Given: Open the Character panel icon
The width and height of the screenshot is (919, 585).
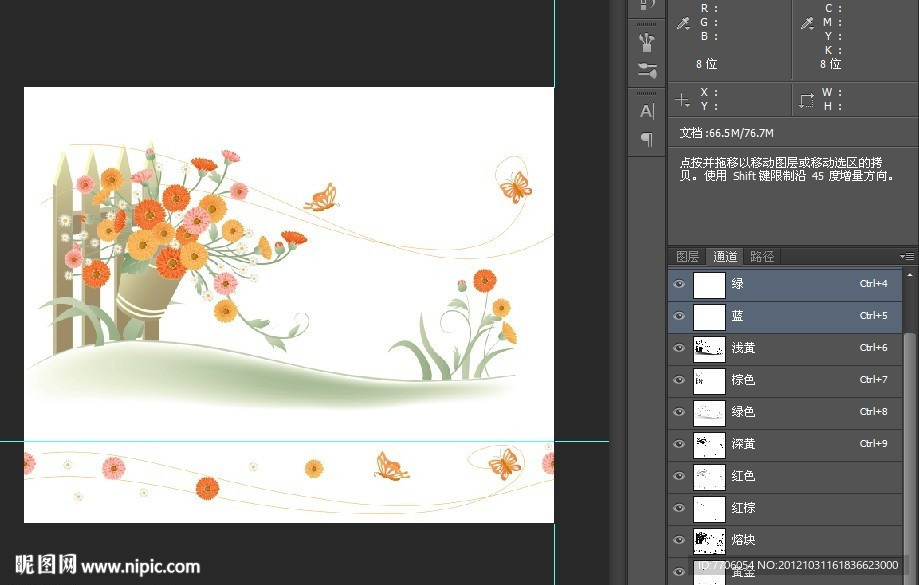Looking at the screenshot, I should [x=647, y=111].
